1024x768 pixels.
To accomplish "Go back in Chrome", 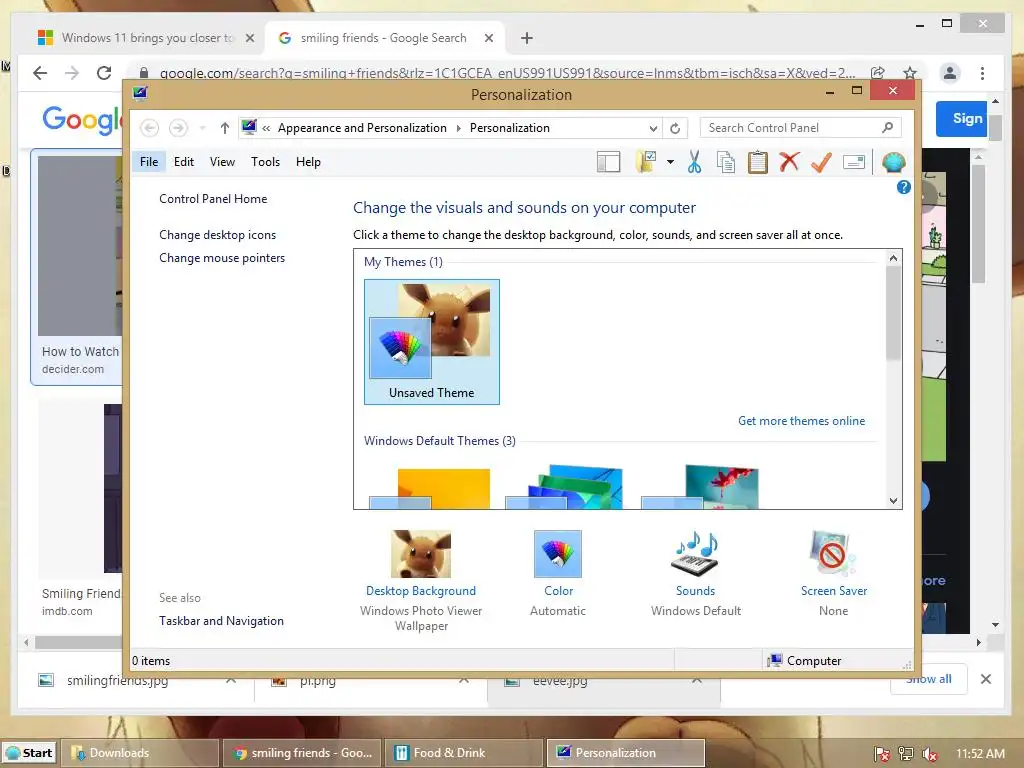I will pos(40,72).
